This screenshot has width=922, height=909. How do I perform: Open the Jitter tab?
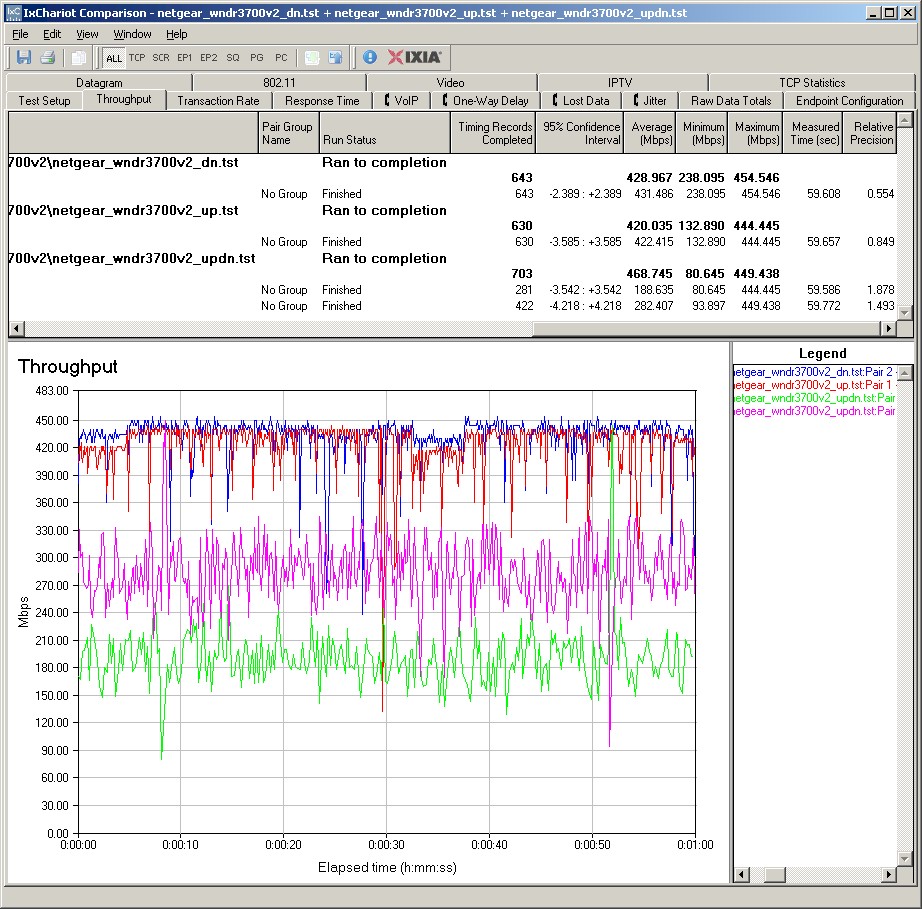[x=650, y=101]
